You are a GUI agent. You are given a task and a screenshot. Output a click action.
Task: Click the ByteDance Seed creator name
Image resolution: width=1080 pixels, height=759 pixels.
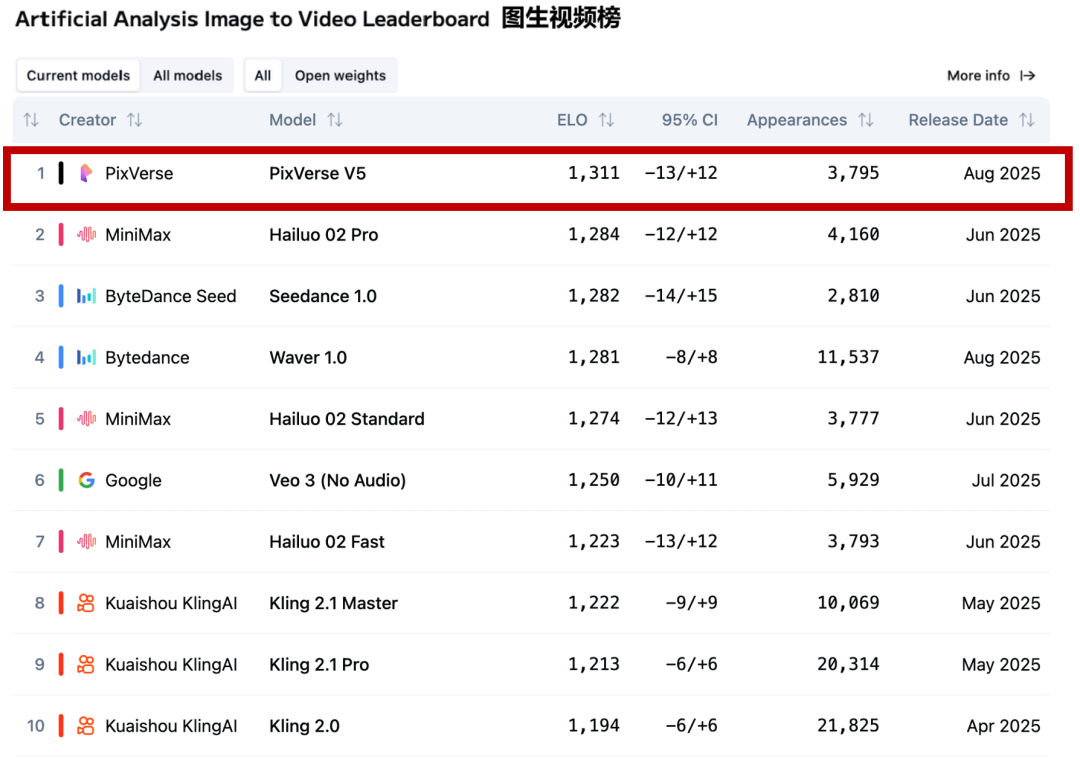(171, 296)
